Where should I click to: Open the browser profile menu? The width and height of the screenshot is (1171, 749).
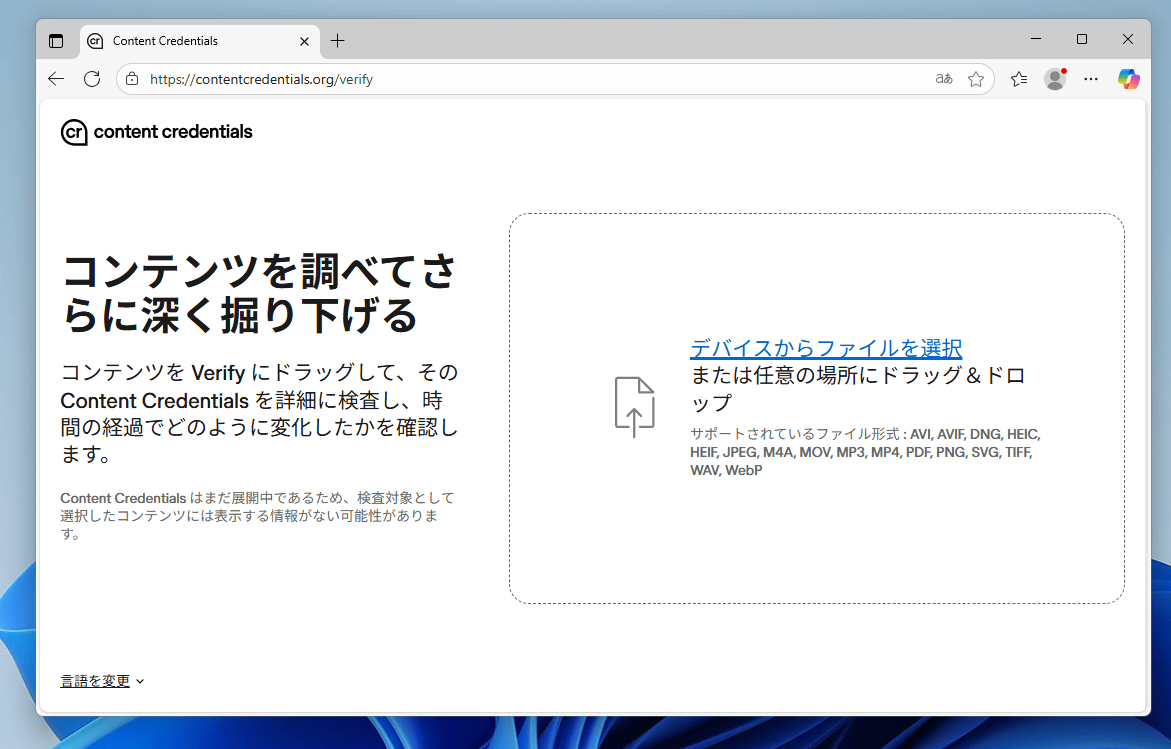tap(1055, 79)
